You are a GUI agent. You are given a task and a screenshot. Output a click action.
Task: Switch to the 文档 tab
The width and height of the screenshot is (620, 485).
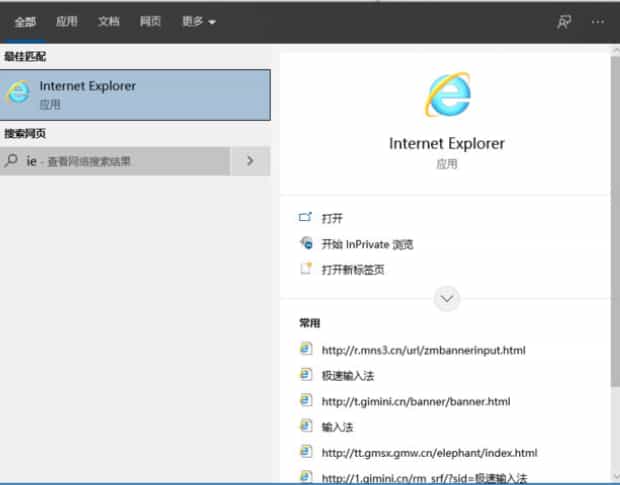click(x=108, y=21)
